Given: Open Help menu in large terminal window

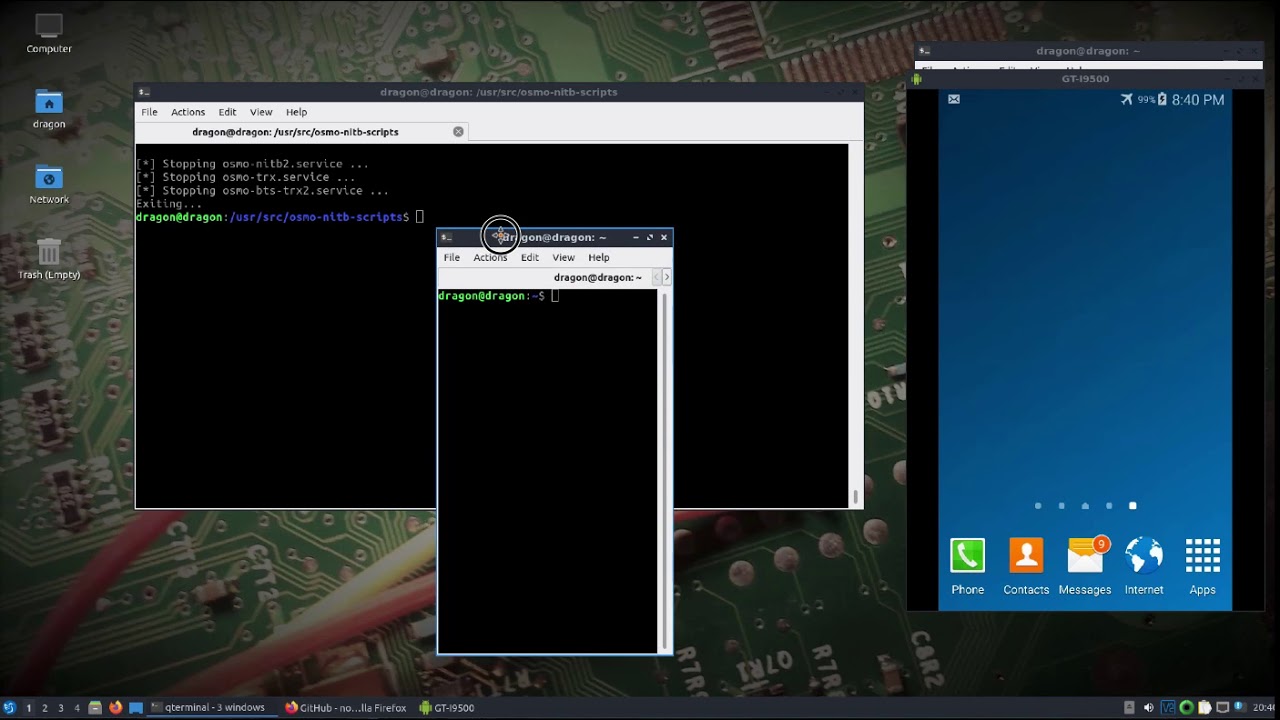Looking at the screenshot, I should pos(296,112).
